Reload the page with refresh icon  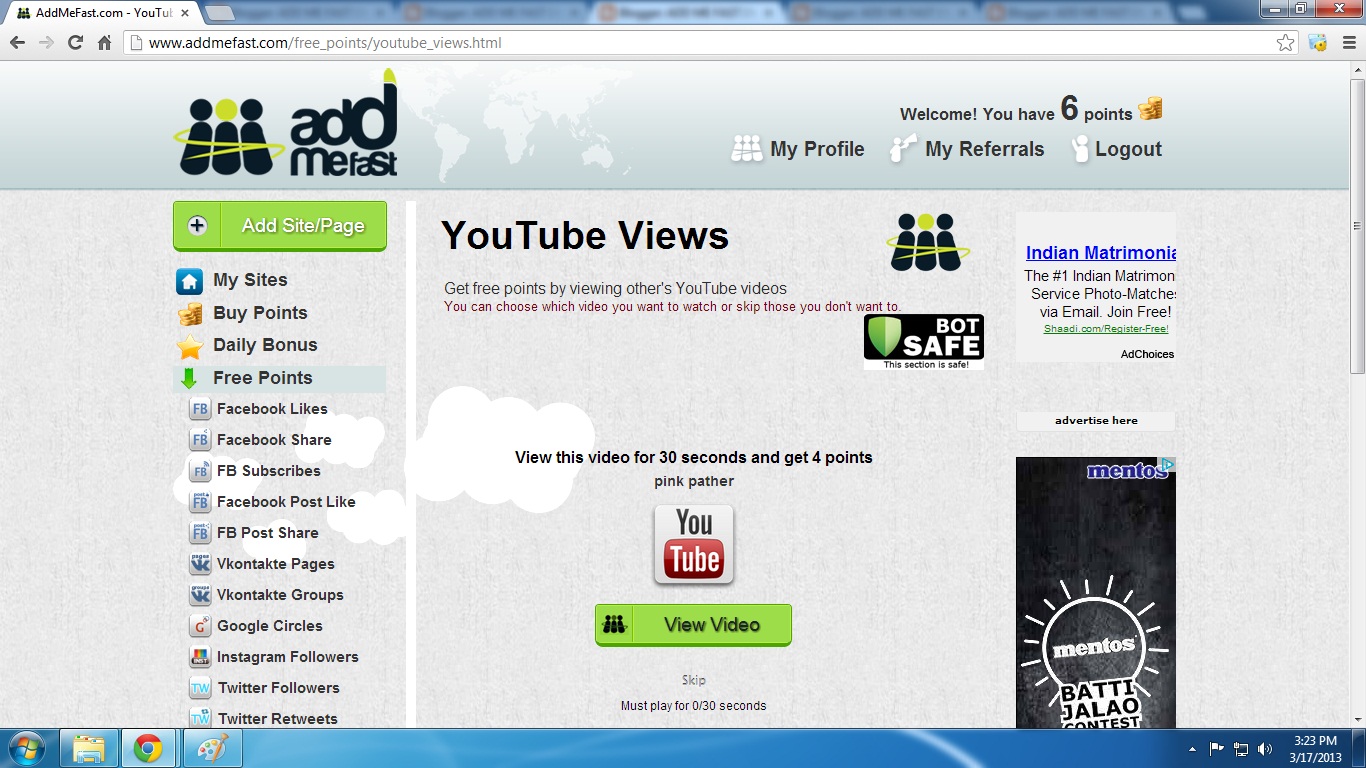pyautogui.click(x=75, y=43)
